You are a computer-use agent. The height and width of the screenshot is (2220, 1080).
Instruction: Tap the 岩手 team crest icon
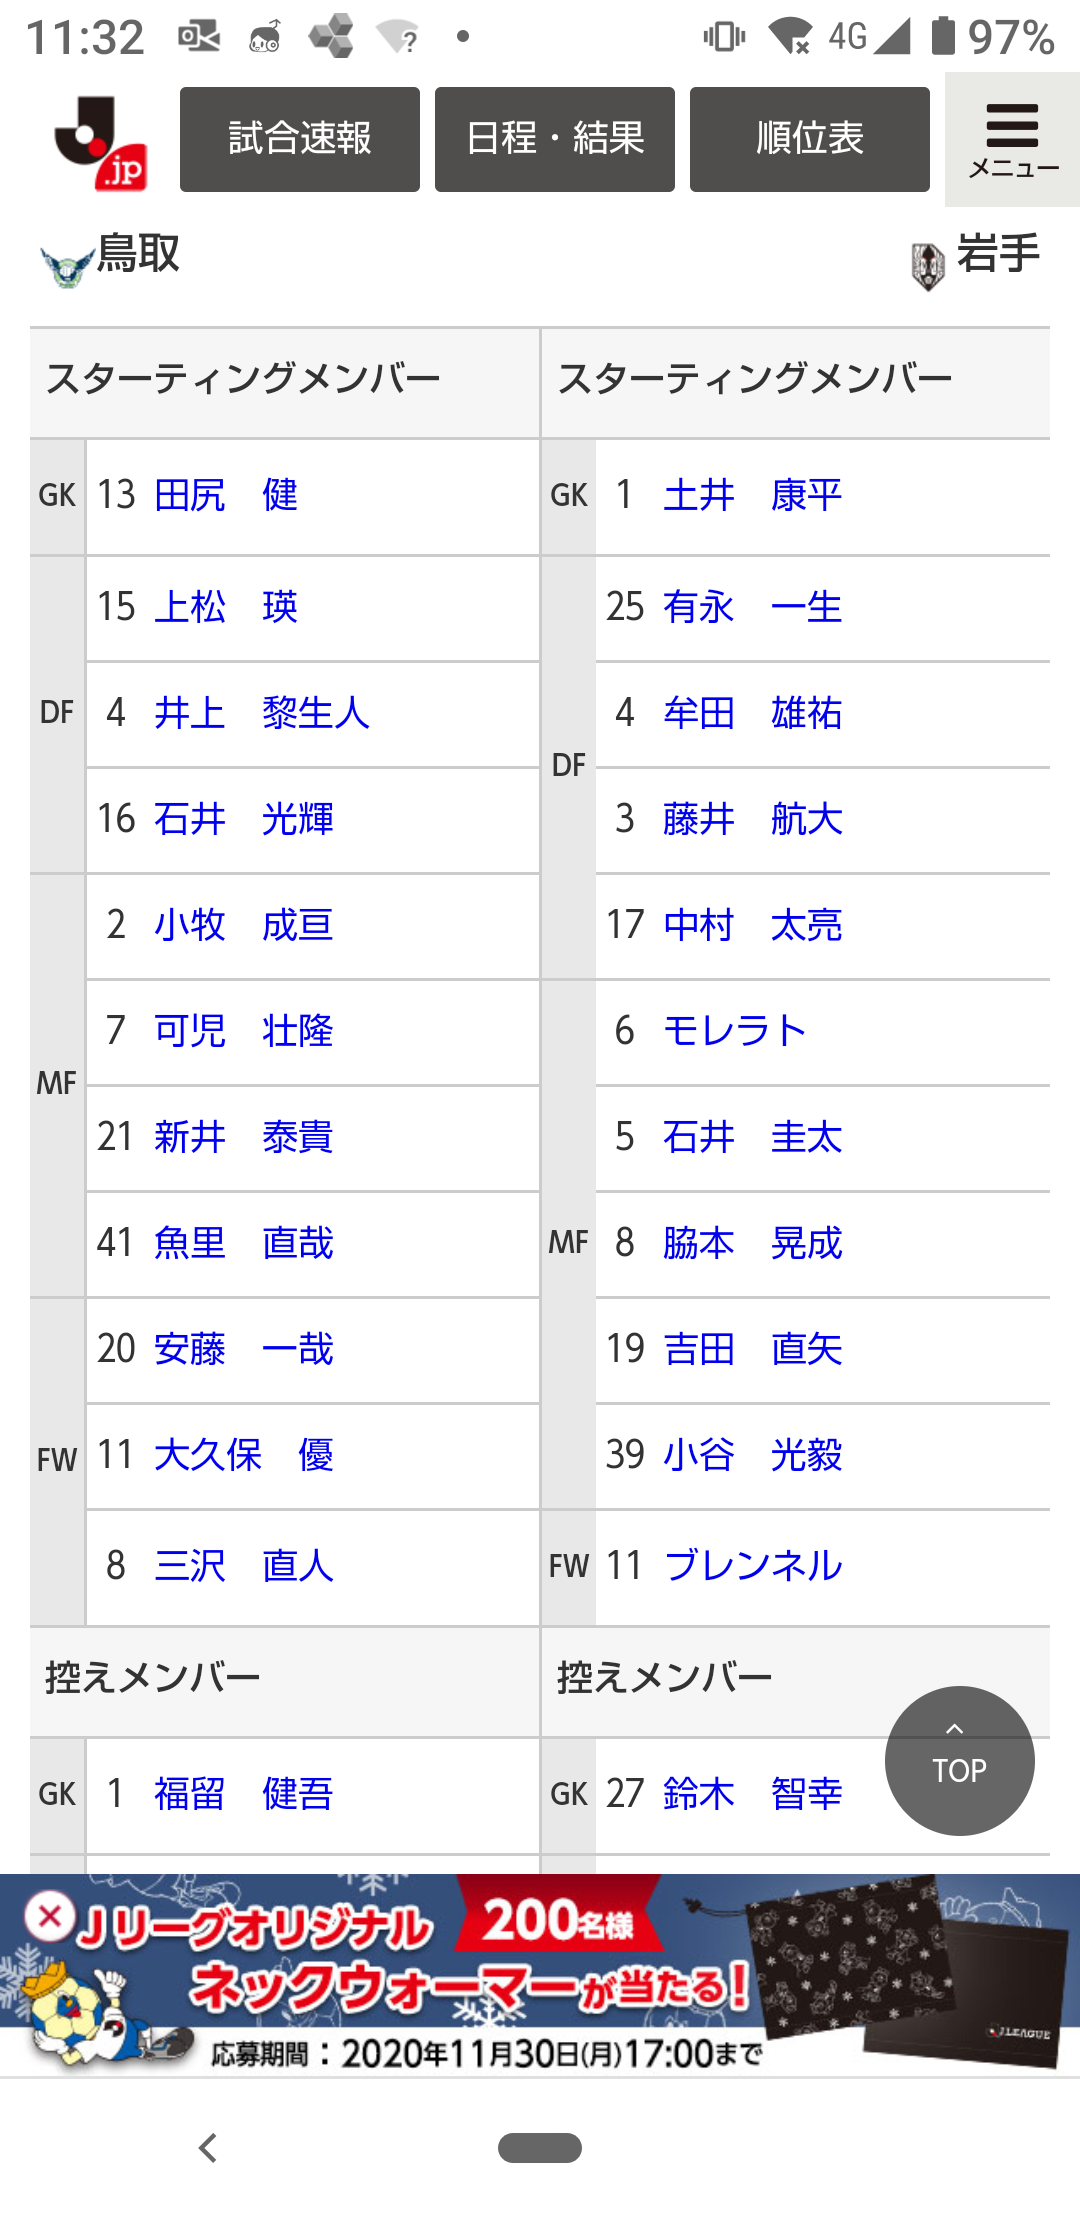click(928, 266)
